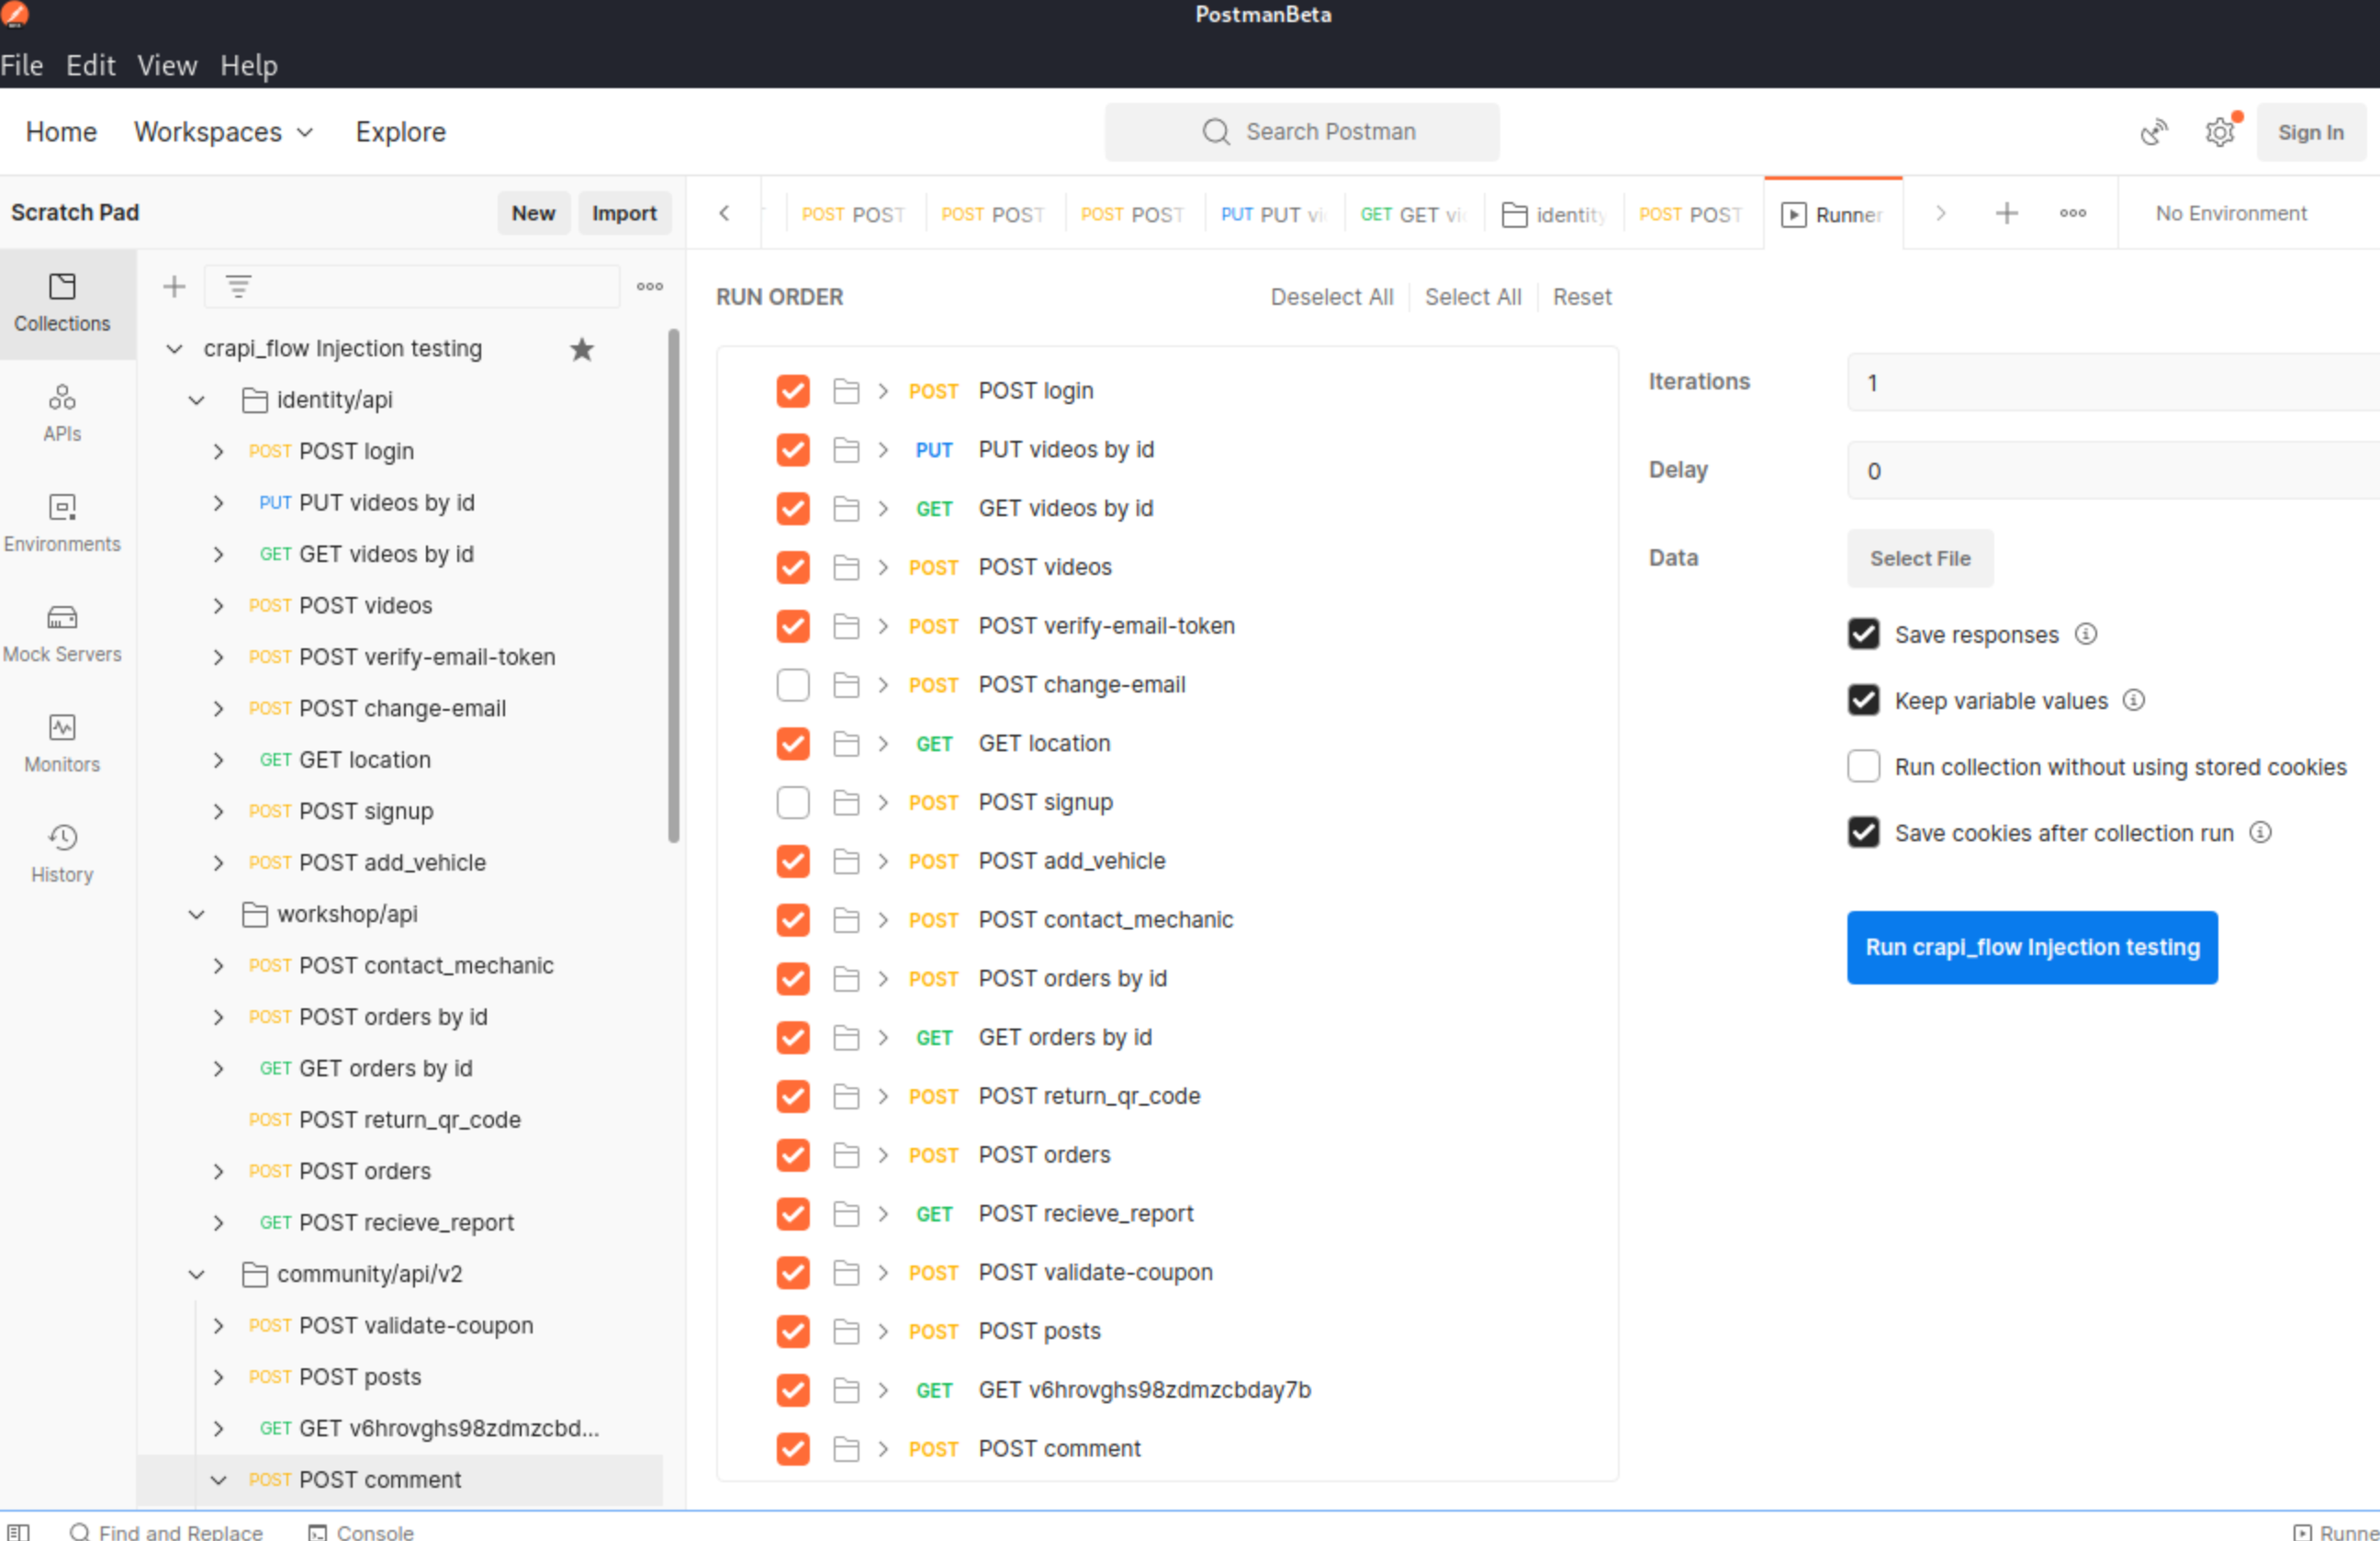Switch to the identity folder tab

click(x=1555, y=214)
